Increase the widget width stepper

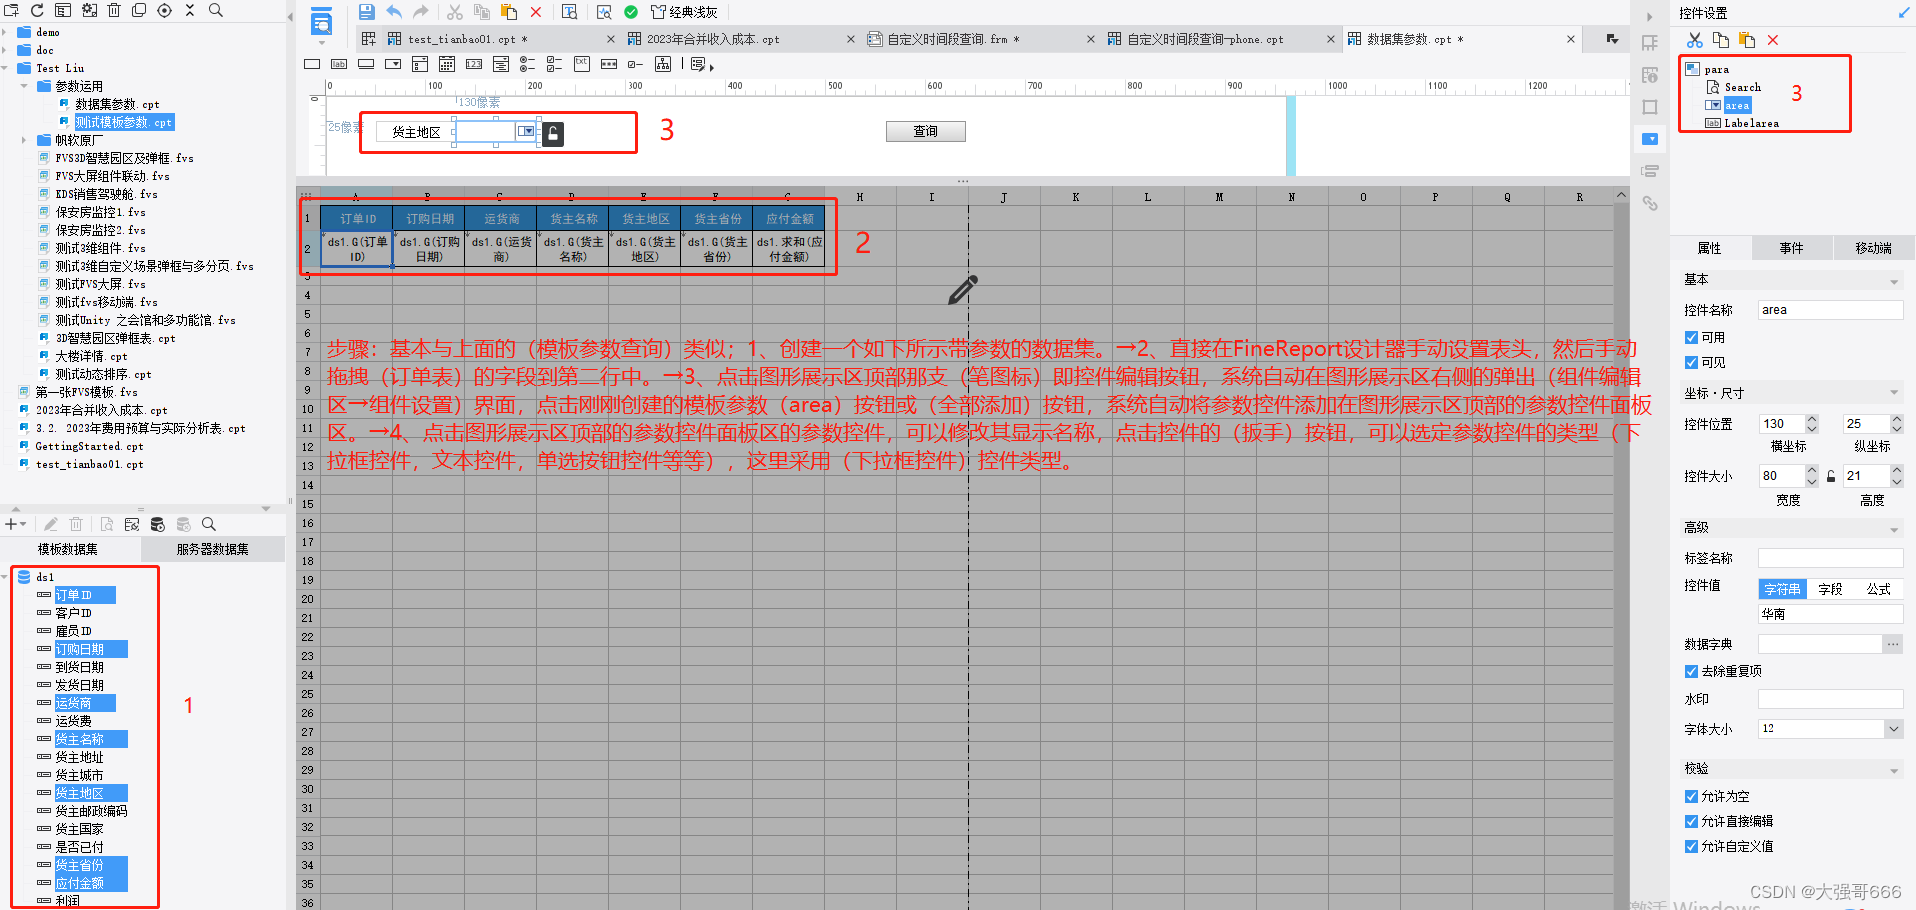click(x=1811, y=470)
